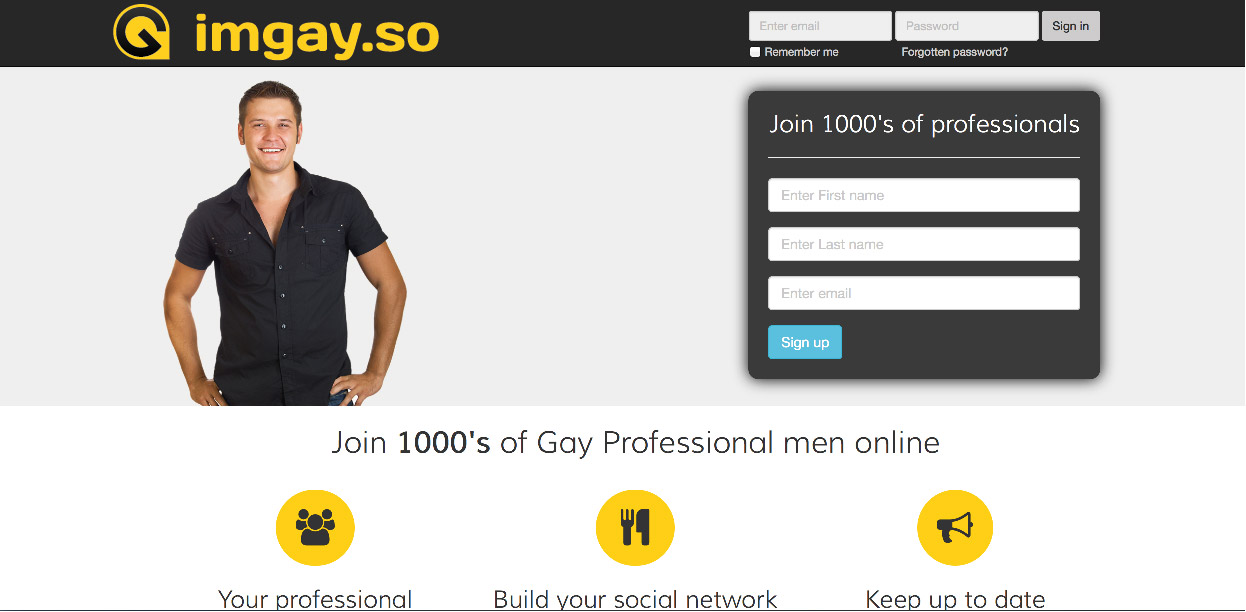Click the Join 1000's of Gay Professional headline
The image size is (1246, 612).
click(635, 442)
